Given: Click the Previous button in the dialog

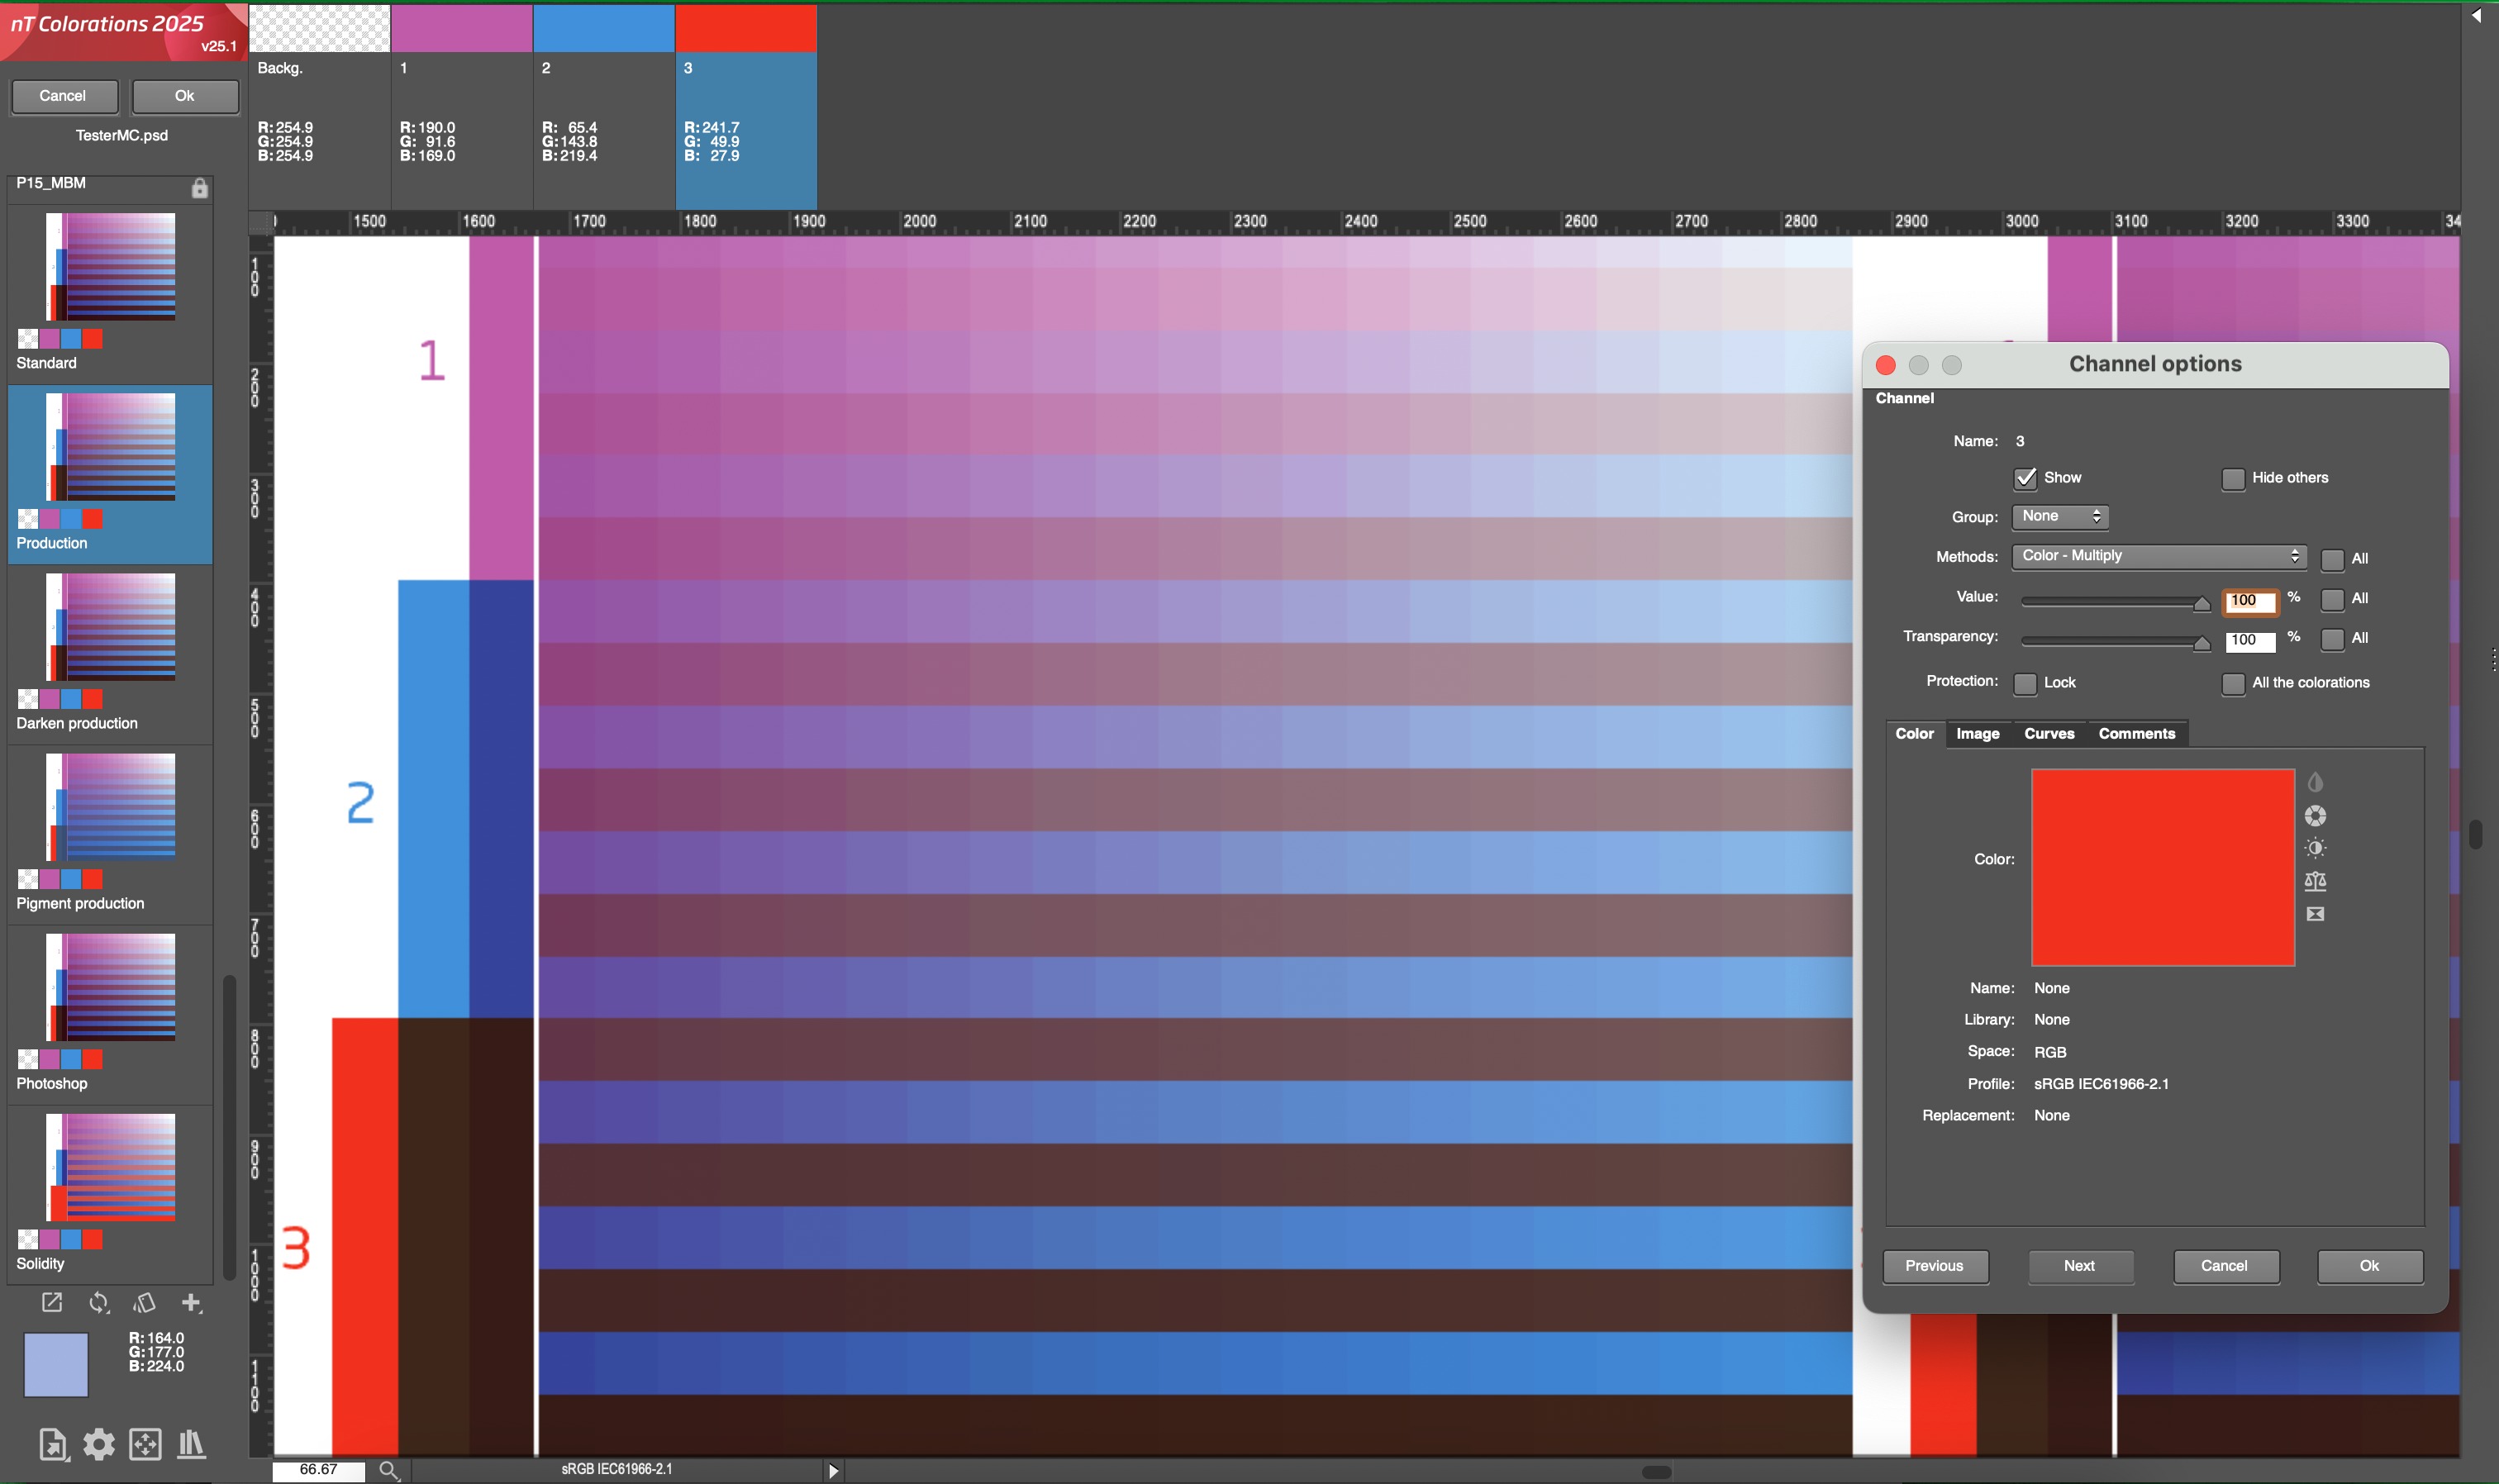Looking at the screenshot, I should point(1934,1266).
